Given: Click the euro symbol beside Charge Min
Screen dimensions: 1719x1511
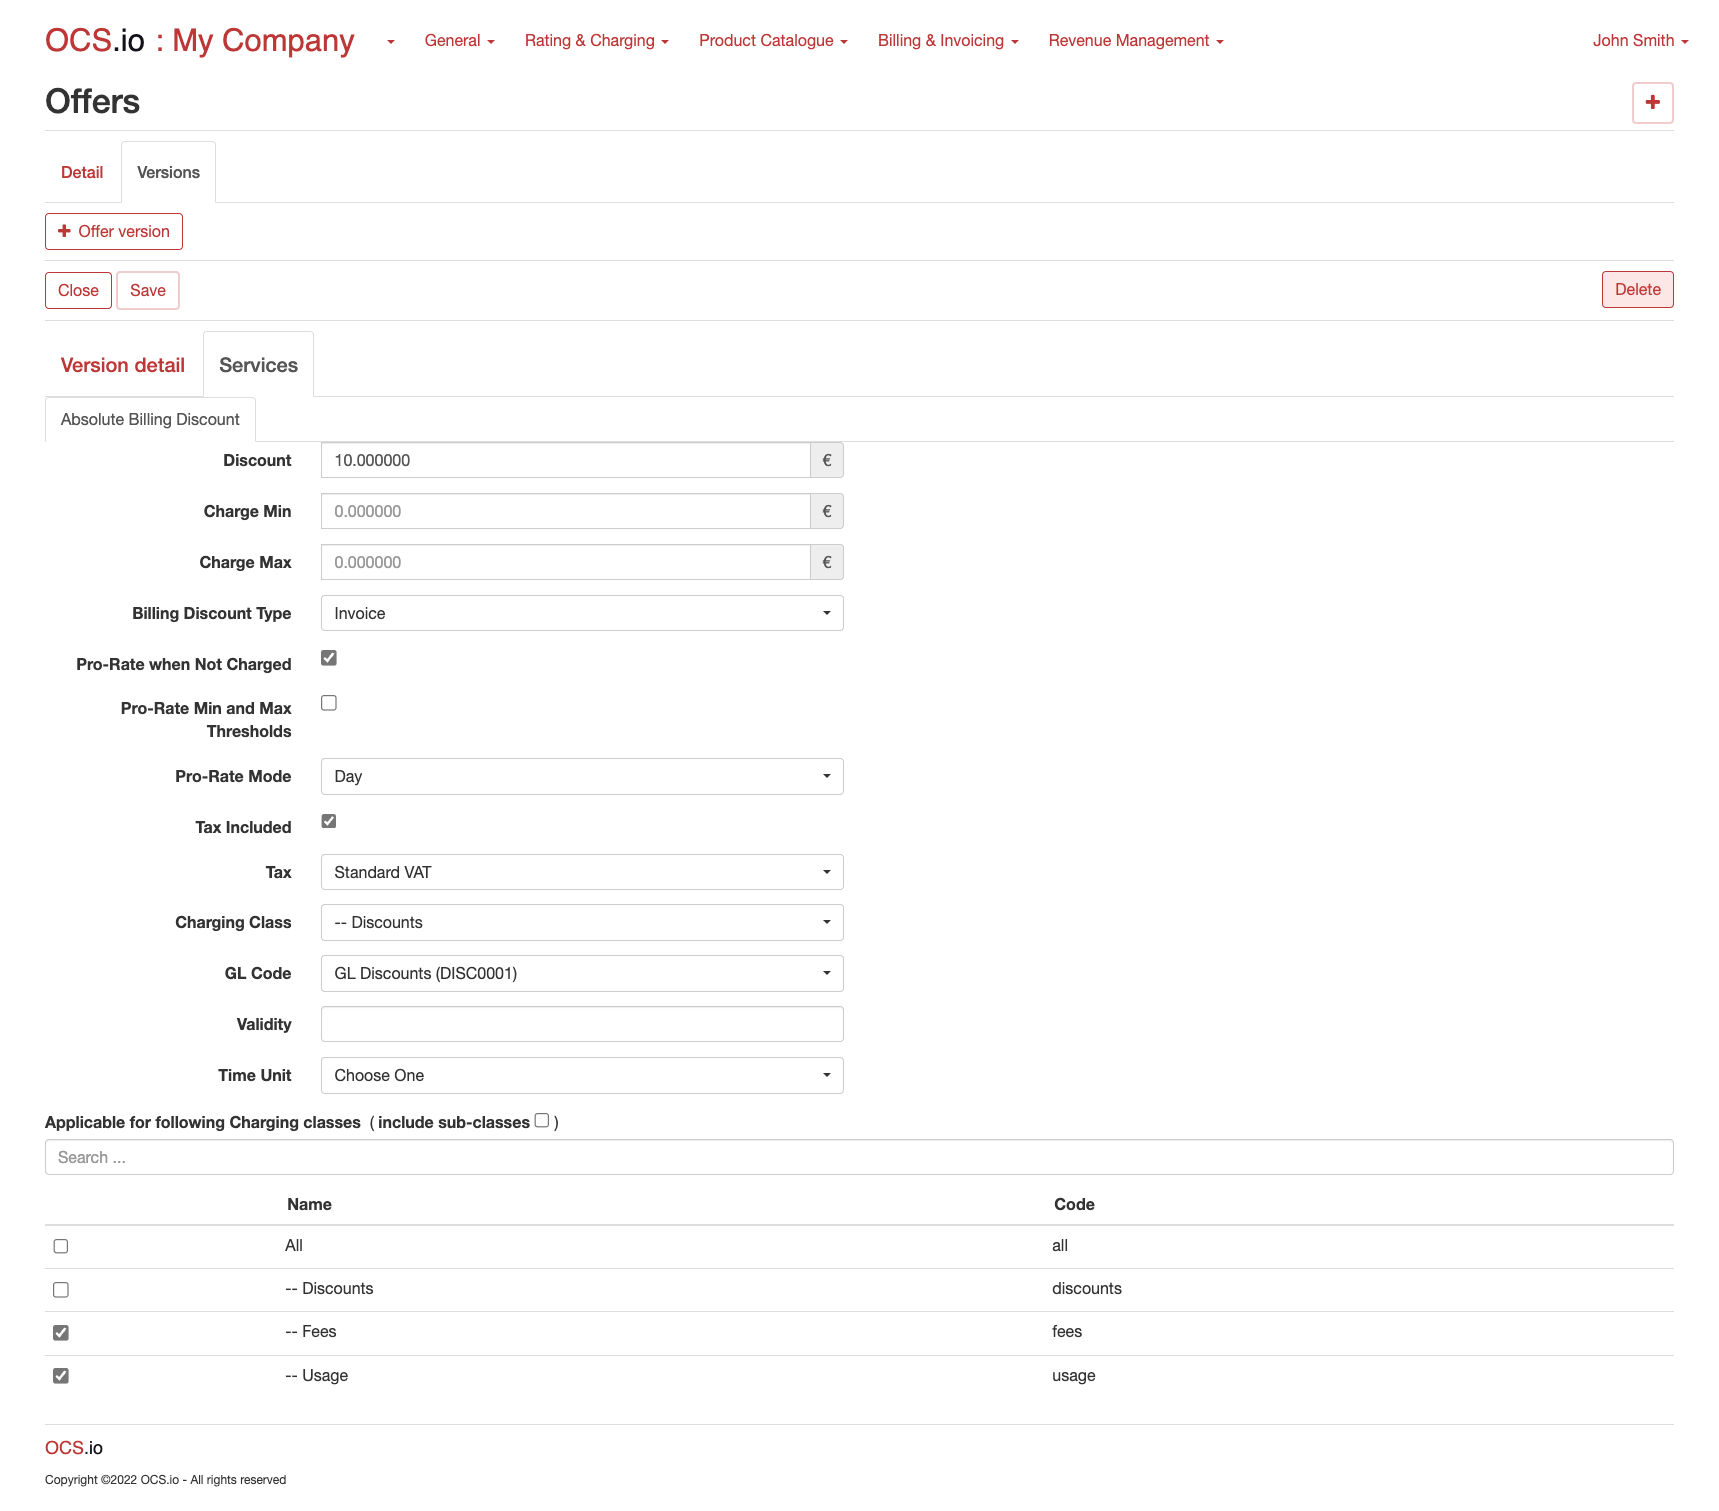Looking at the screenshot, I should pyautogui.click(x=826, y=511).
